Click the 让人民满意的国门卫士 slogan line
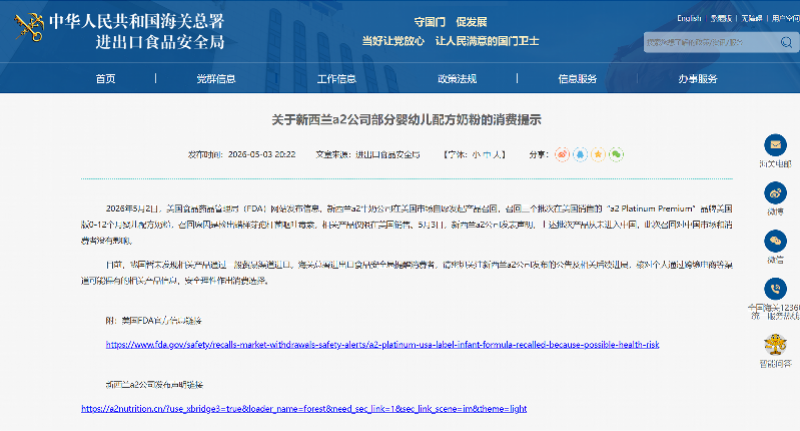Image resolution: width=800 pixels, height=431 pixels. [x=487, y=41]
